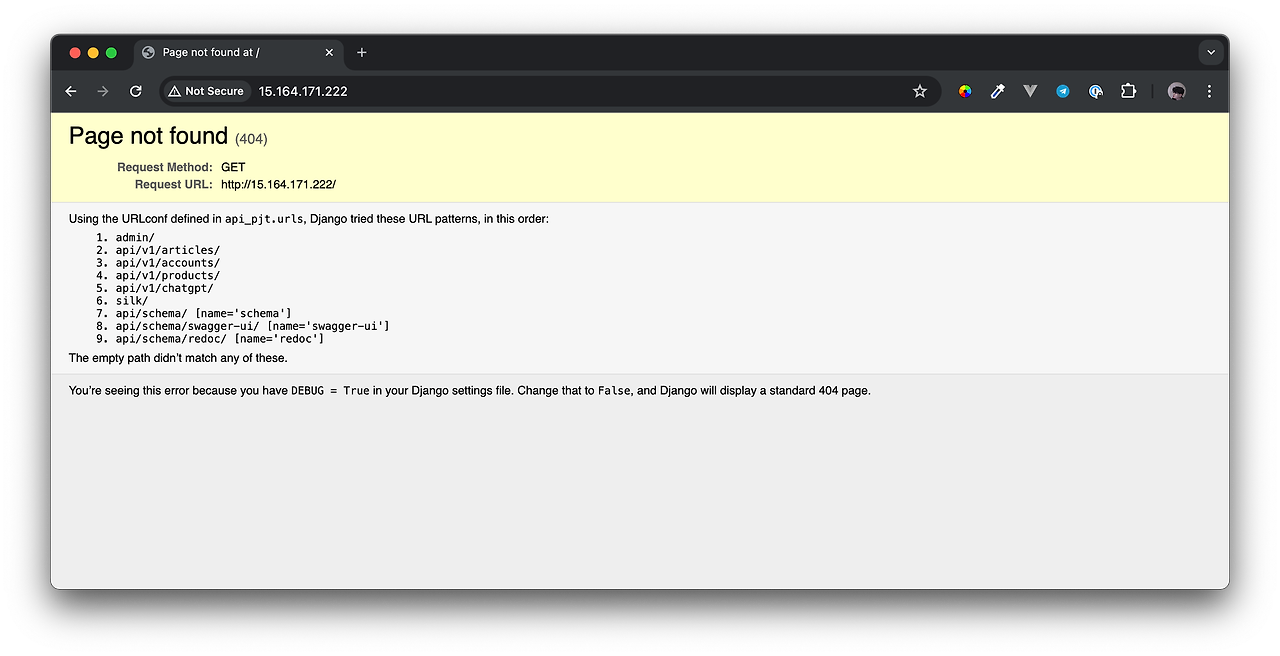Bookmark this page with the star icon
Screen dimensions: 1280x656
(x=920, y=91)
